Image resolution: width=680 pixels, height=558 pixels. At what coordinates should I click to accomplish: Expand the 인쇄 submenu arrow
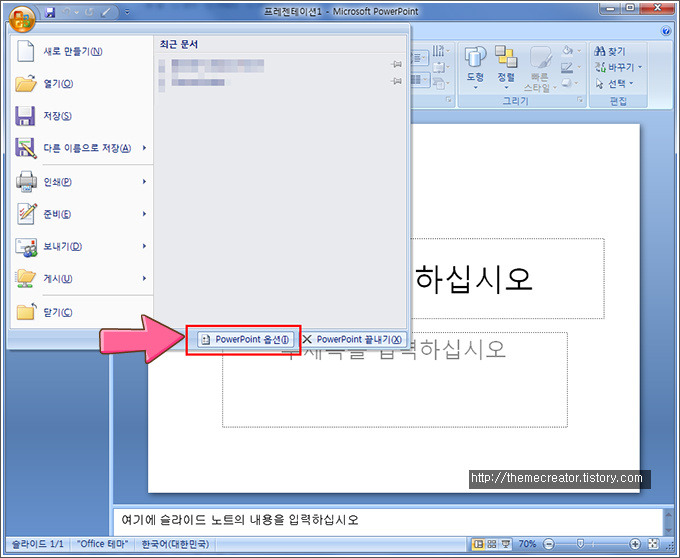point(144,182)
